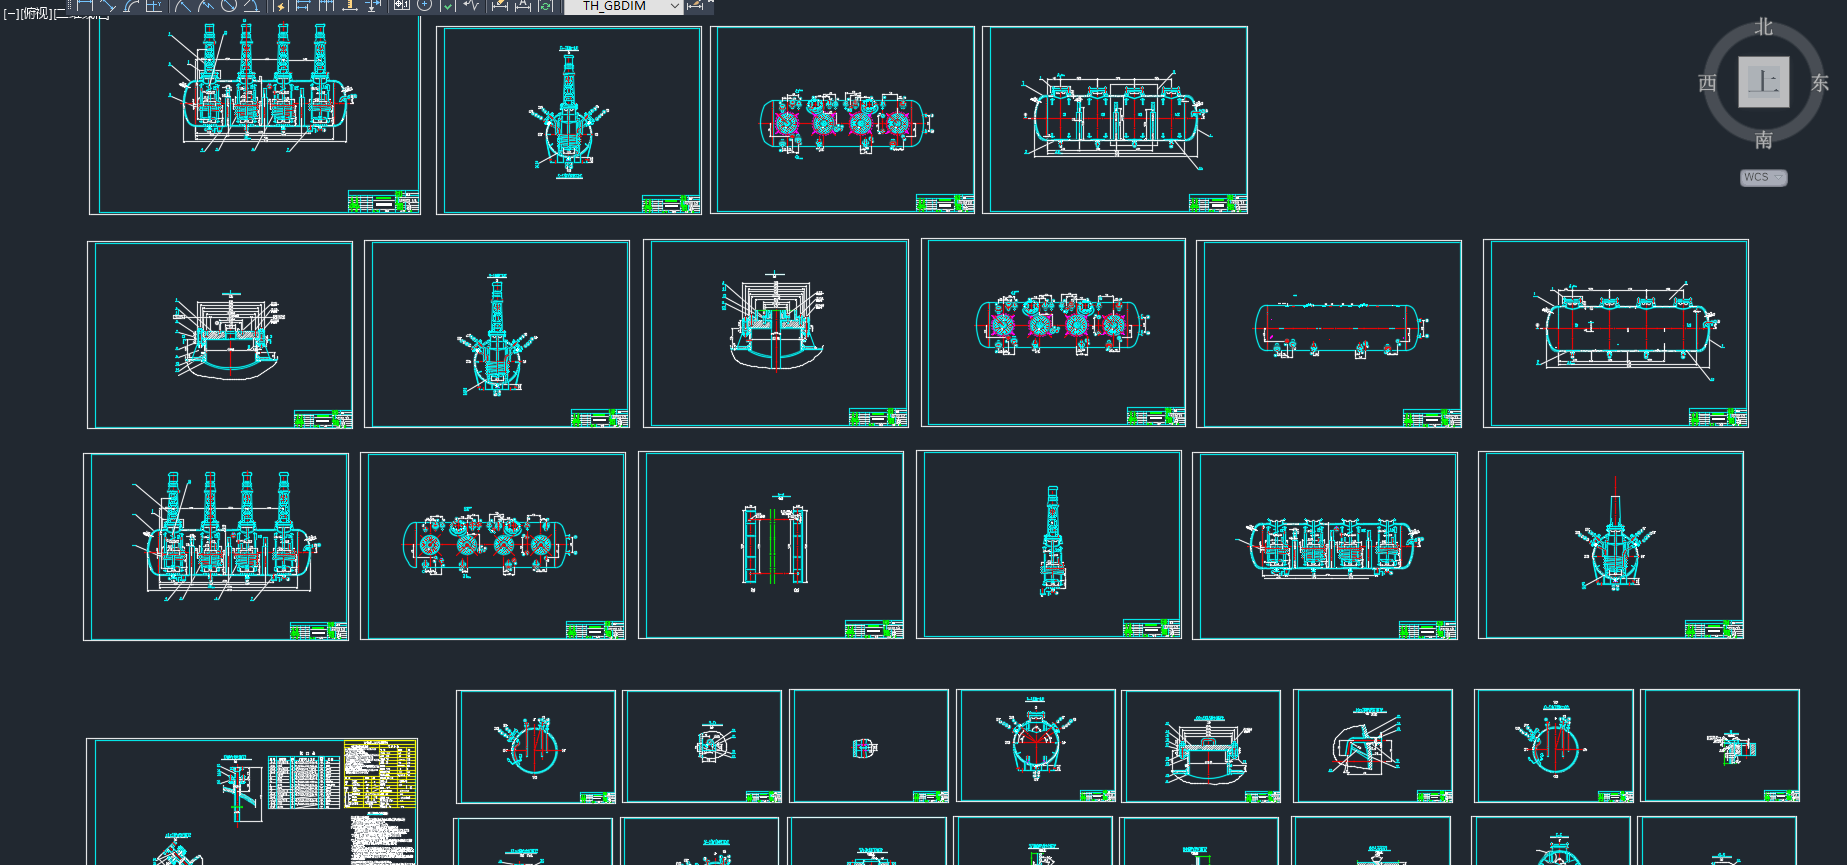The image size is (1847, 865).
Task: Select the Continue dimension tool
Action: (326, 5)
